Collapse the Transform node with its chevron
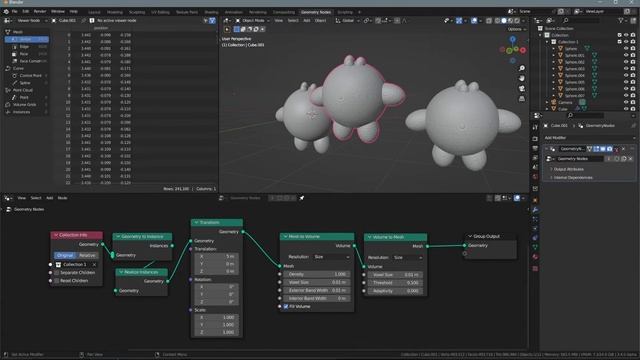The height and width of the screenshot is (360, 640). (x=196, y=222)
